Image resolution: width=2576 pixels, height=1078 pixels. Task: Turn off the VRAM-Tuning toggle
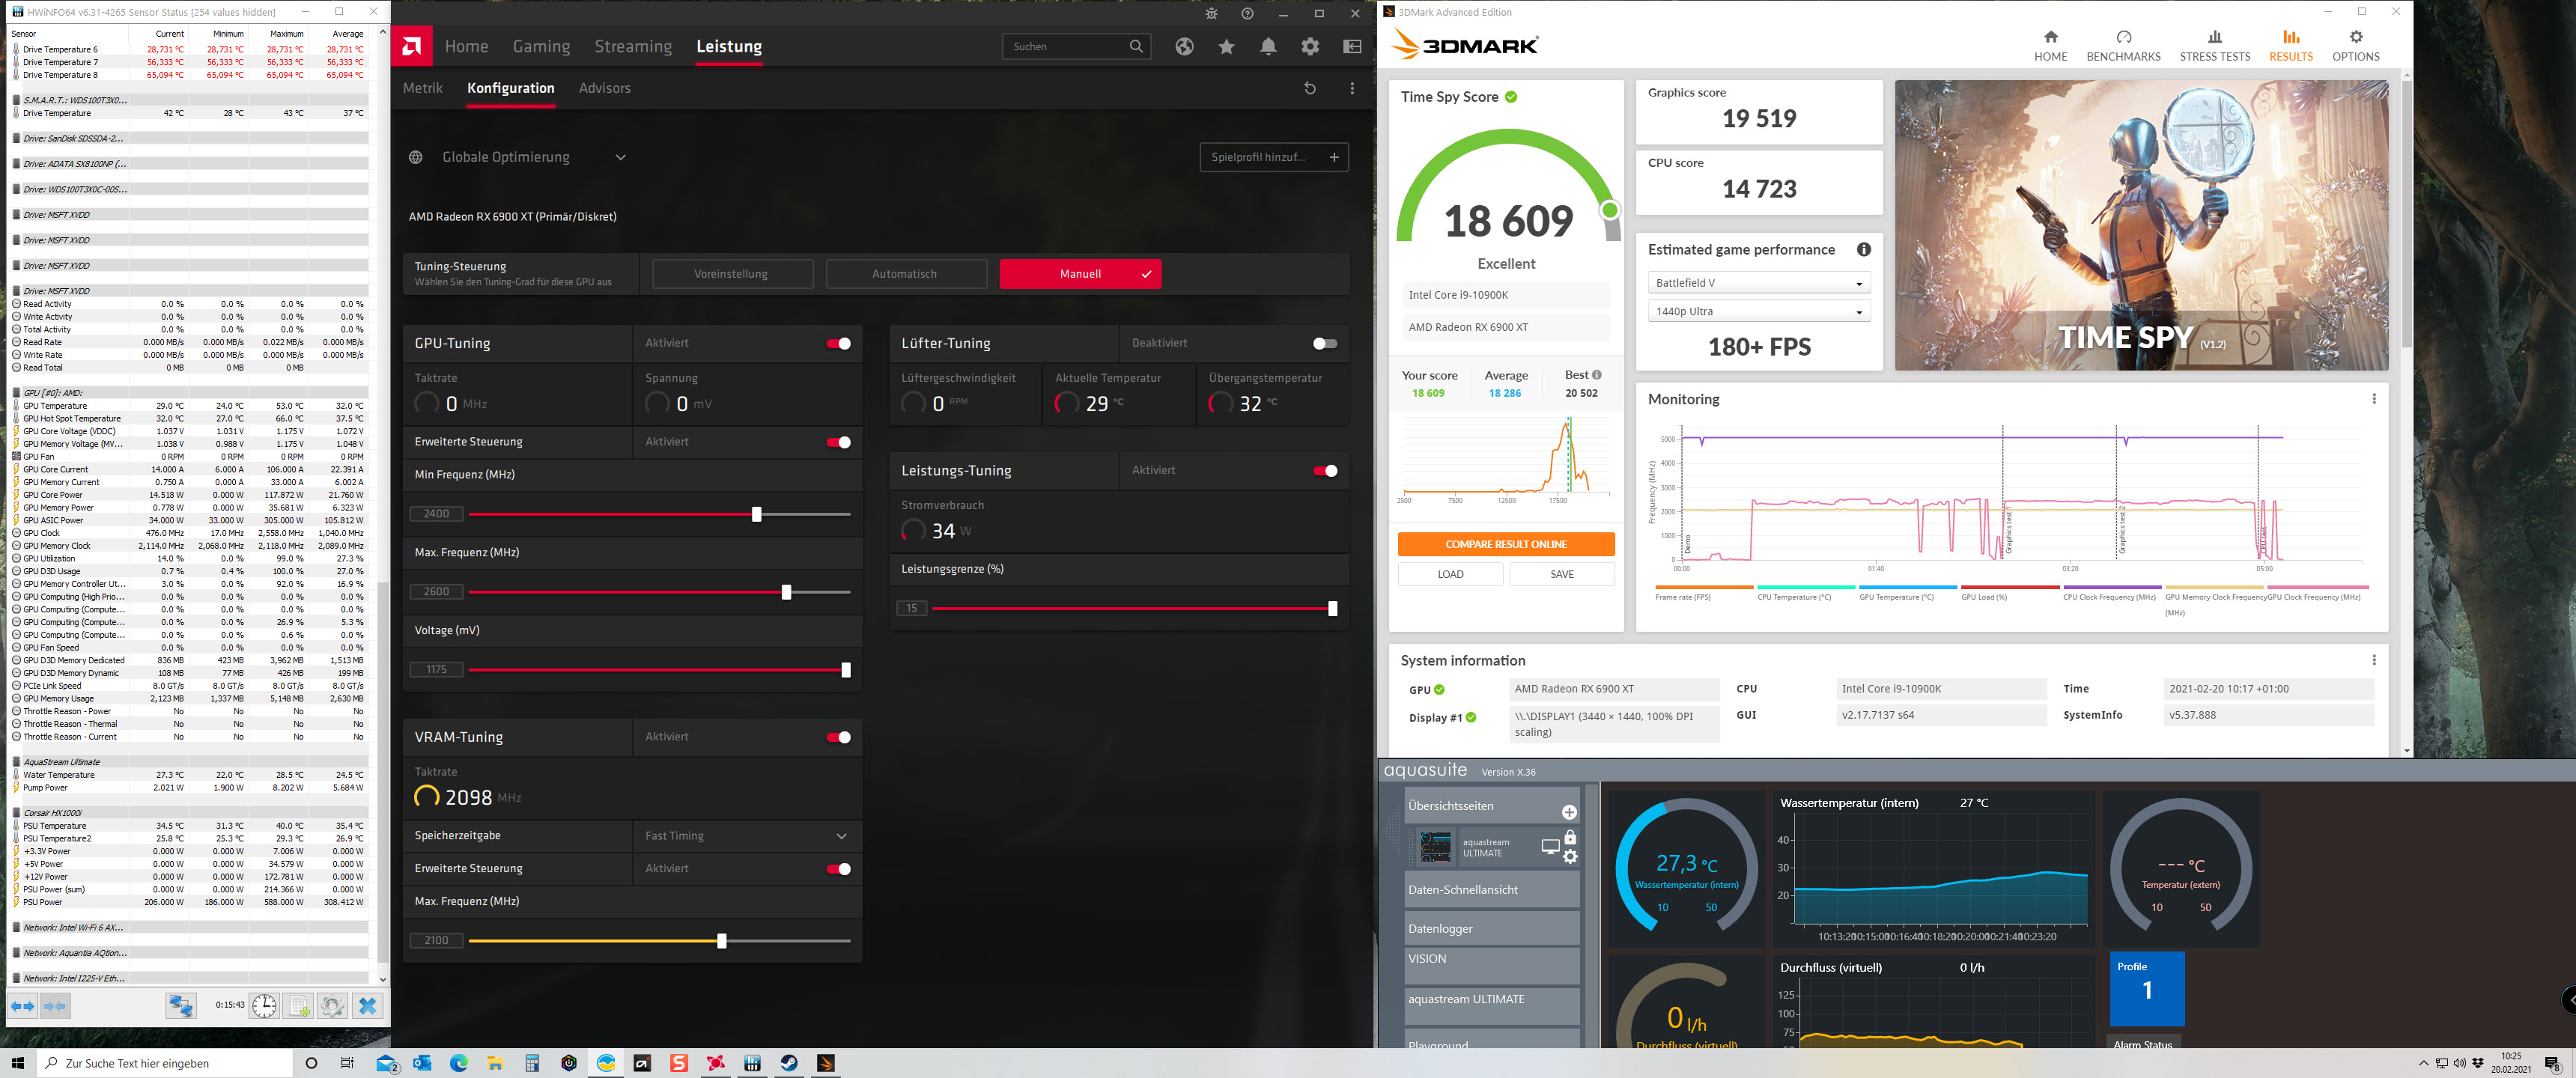click(x=838, y=737)
